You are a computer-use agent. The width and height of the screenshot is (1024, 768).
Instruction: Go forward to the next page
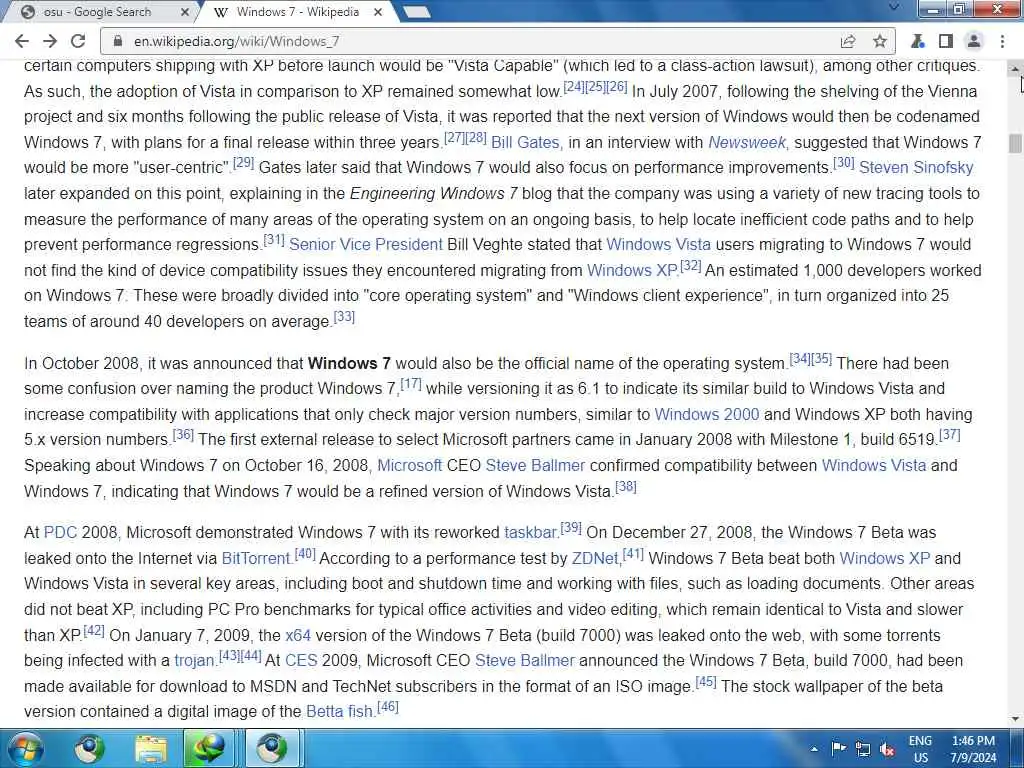[x=50, y=41]
